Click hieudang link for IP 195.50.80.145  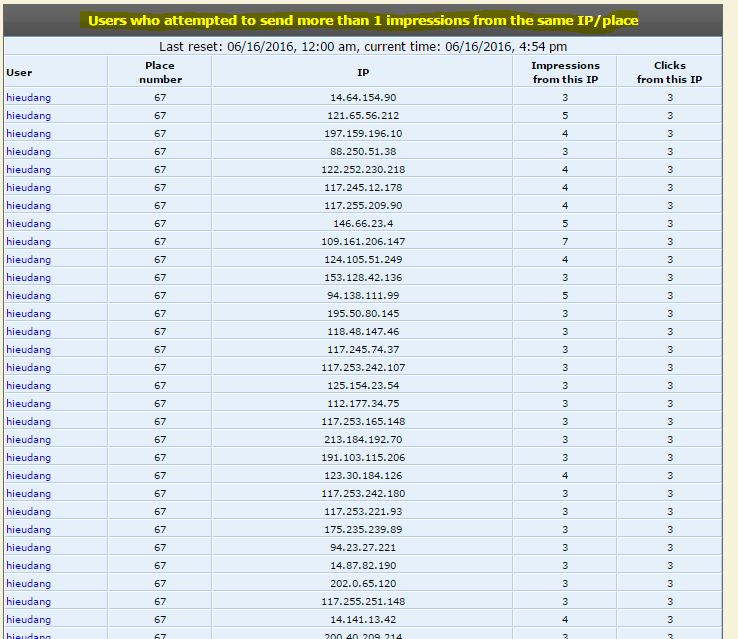point(28,313)
